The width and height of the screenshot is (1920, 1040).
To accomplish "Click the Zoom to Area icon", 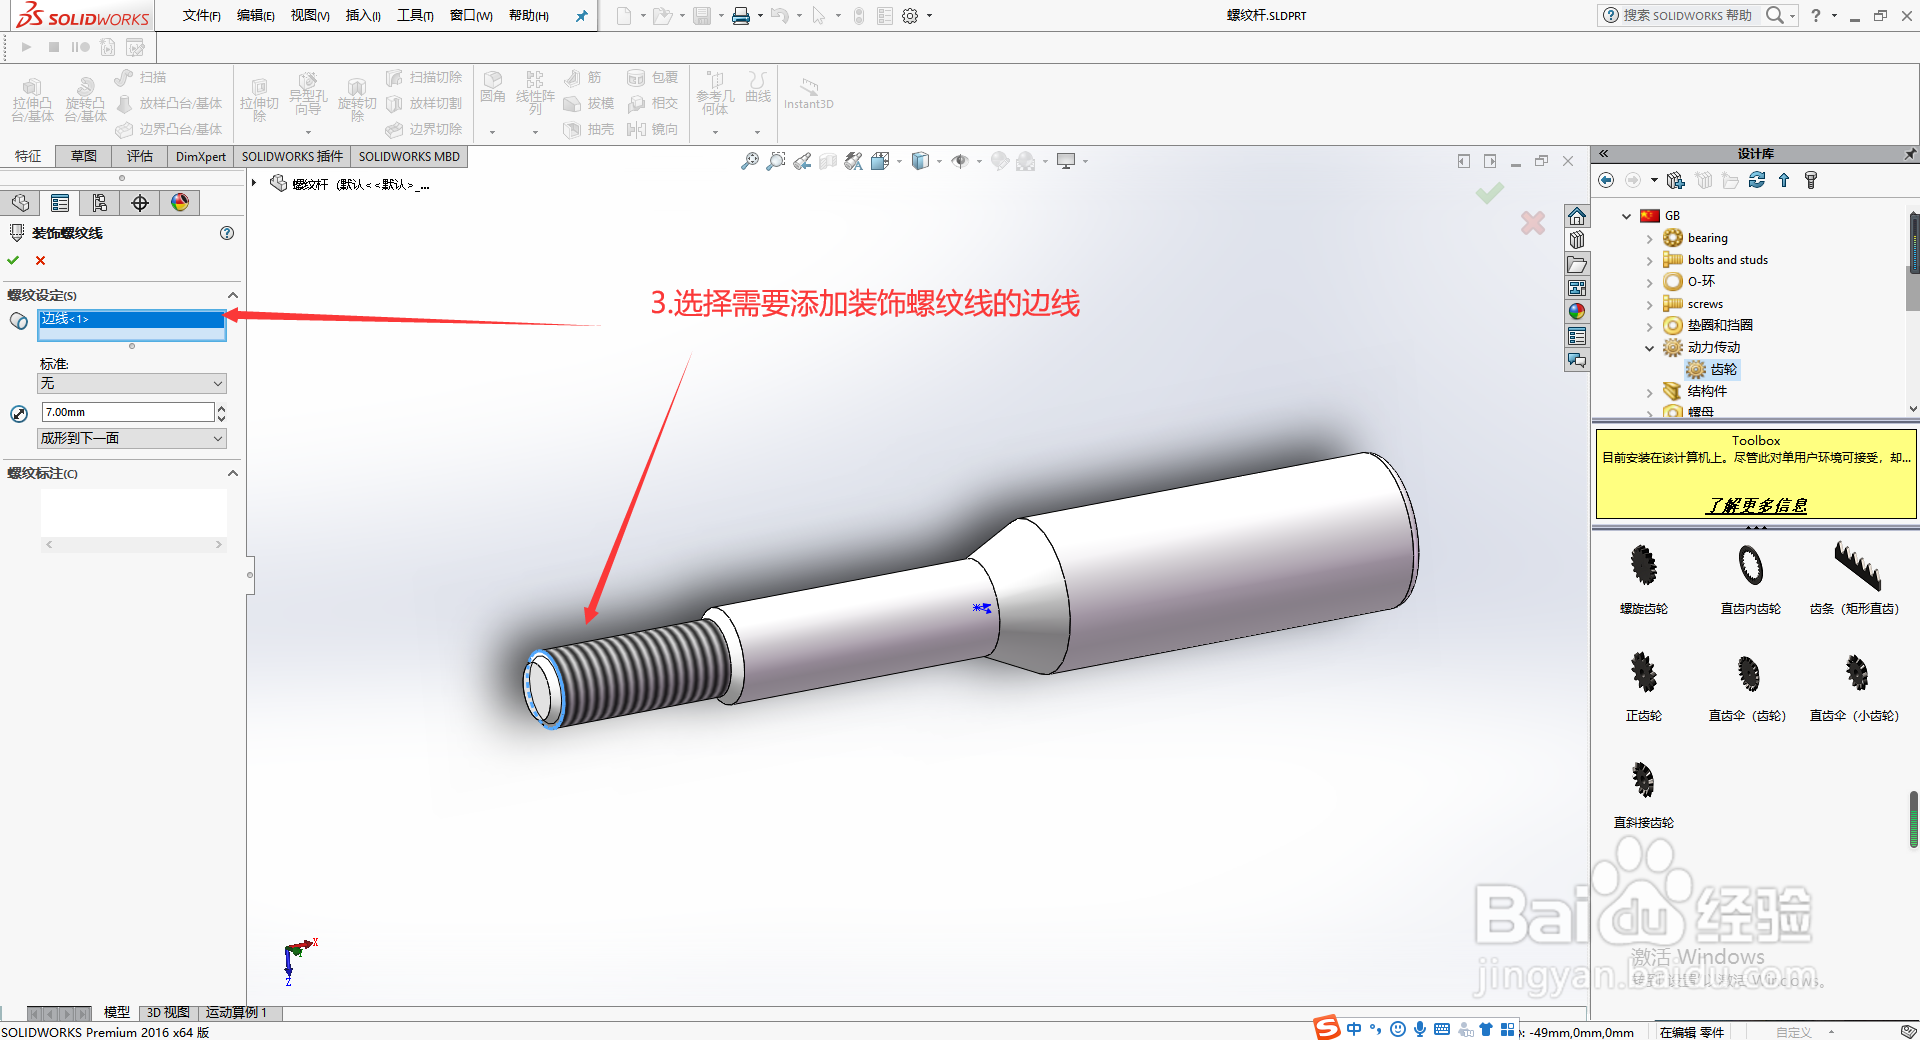I will click(x=775, y=161).
